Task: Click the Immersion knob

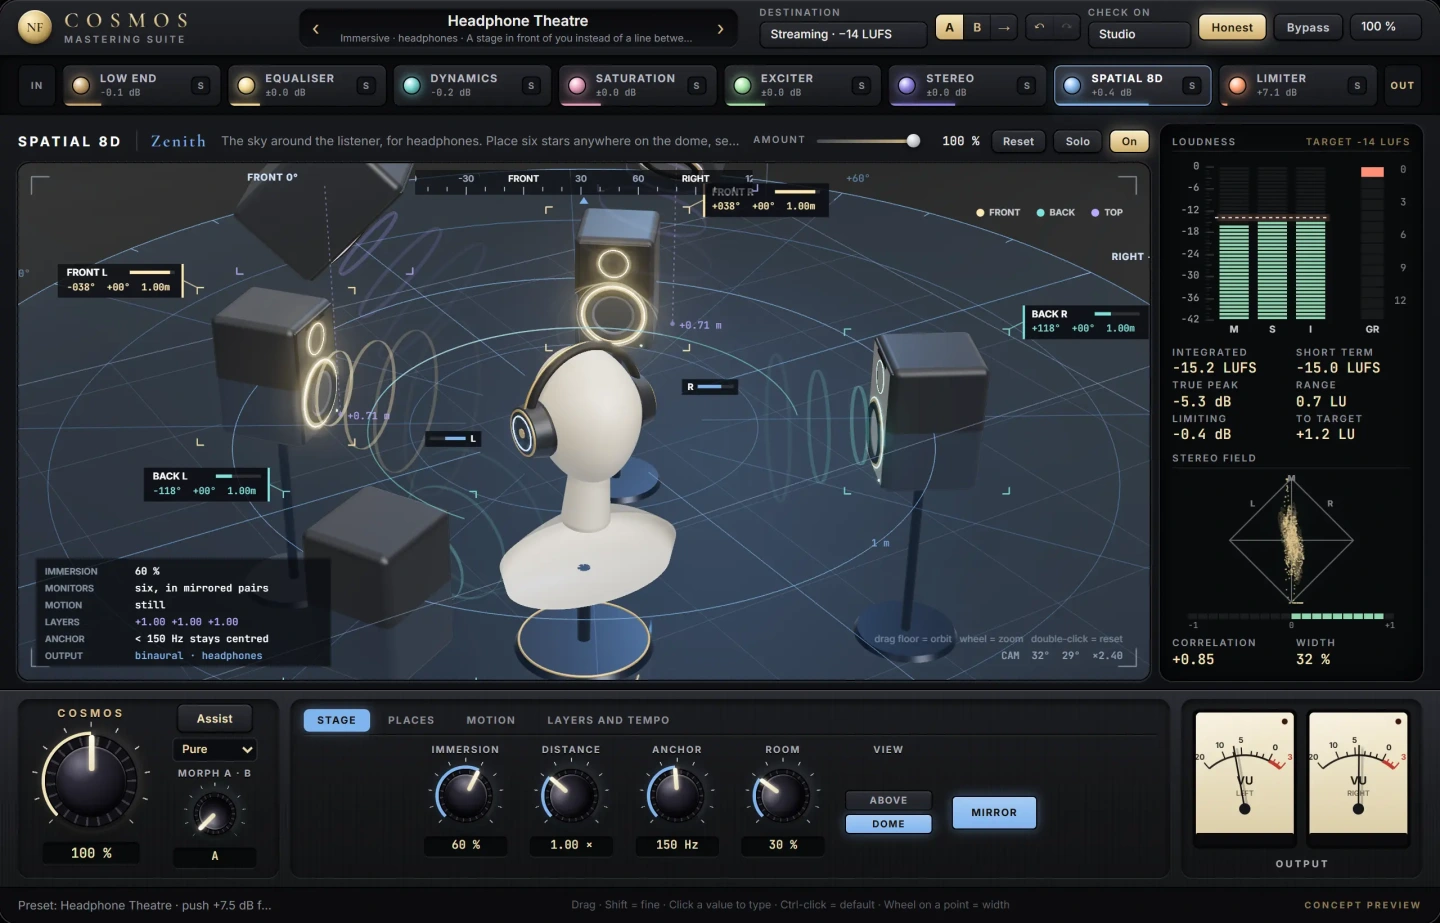Action: (x=465, y=794)
